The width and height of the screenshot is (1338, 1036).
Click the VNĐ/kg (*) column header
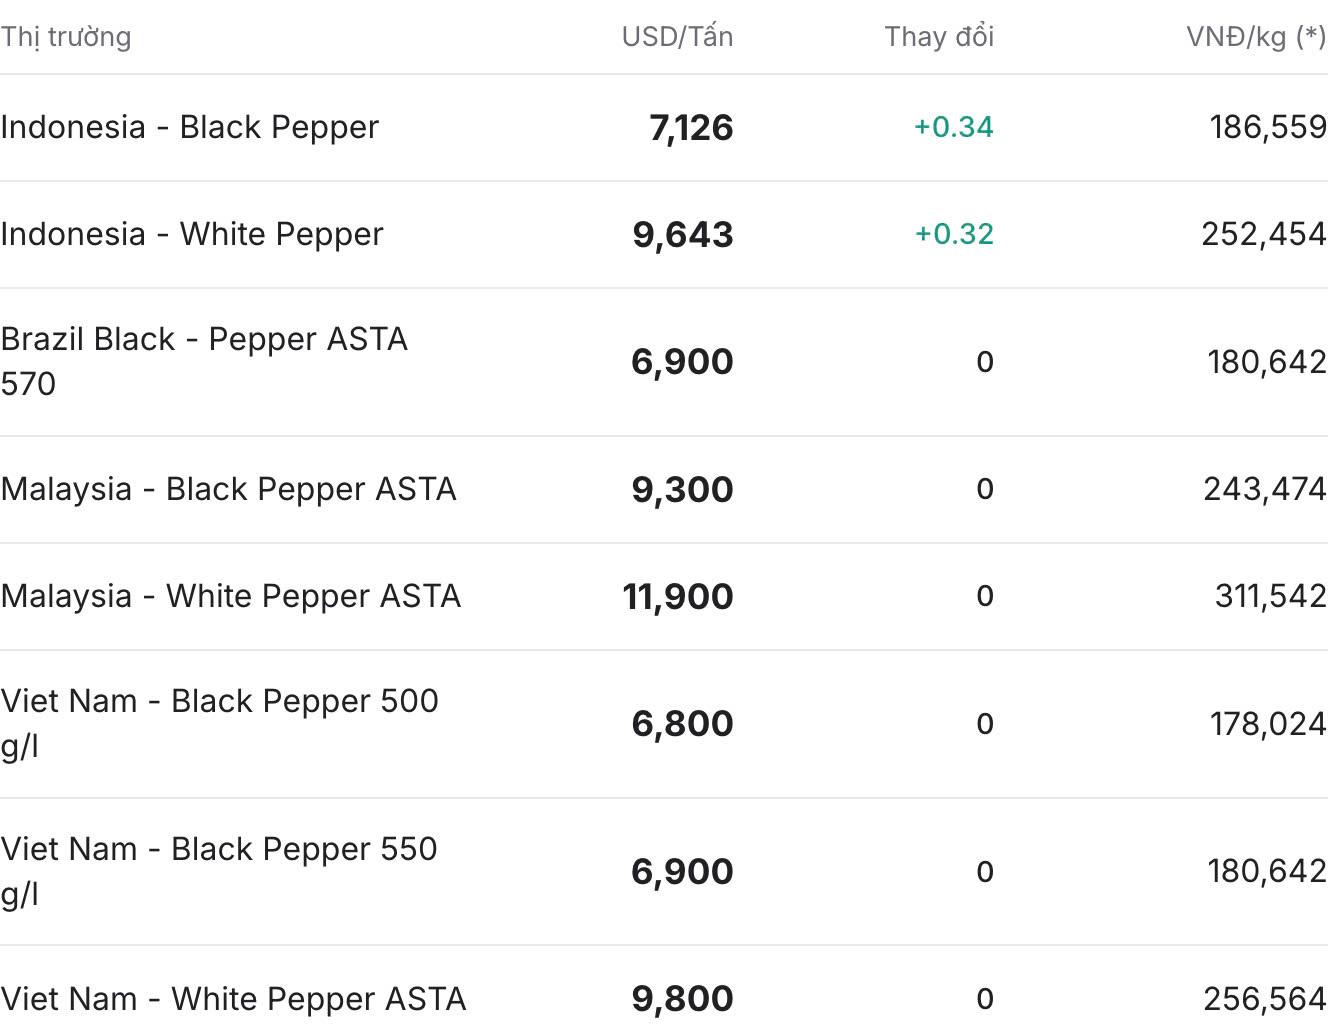(1256, 37)
